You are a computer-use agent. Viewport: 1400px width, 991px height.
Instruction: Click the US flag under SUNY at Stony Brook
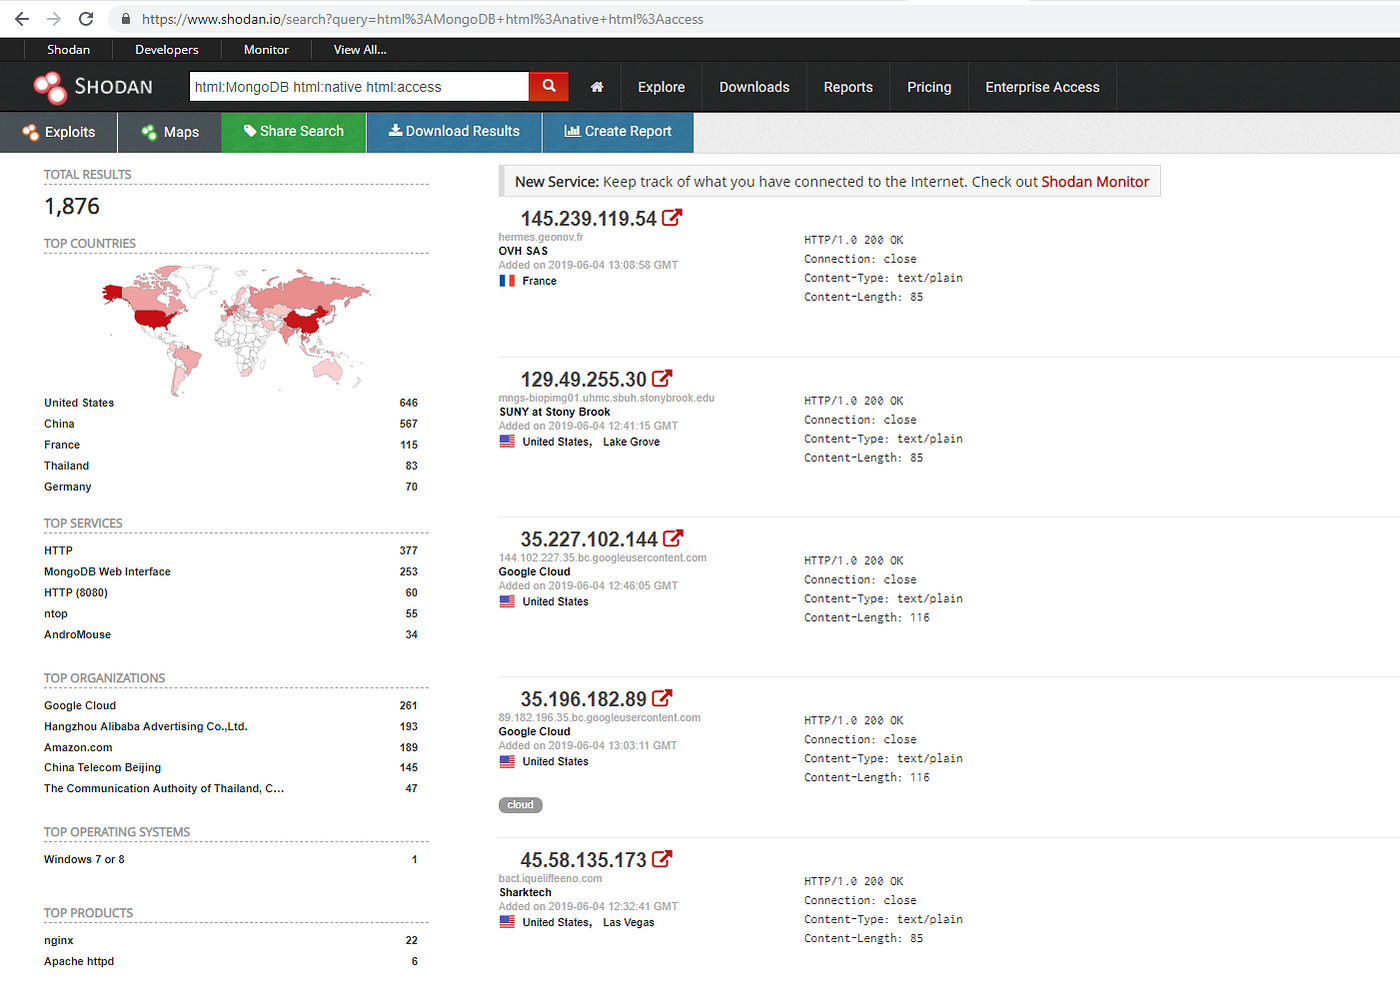click(507, 441)
